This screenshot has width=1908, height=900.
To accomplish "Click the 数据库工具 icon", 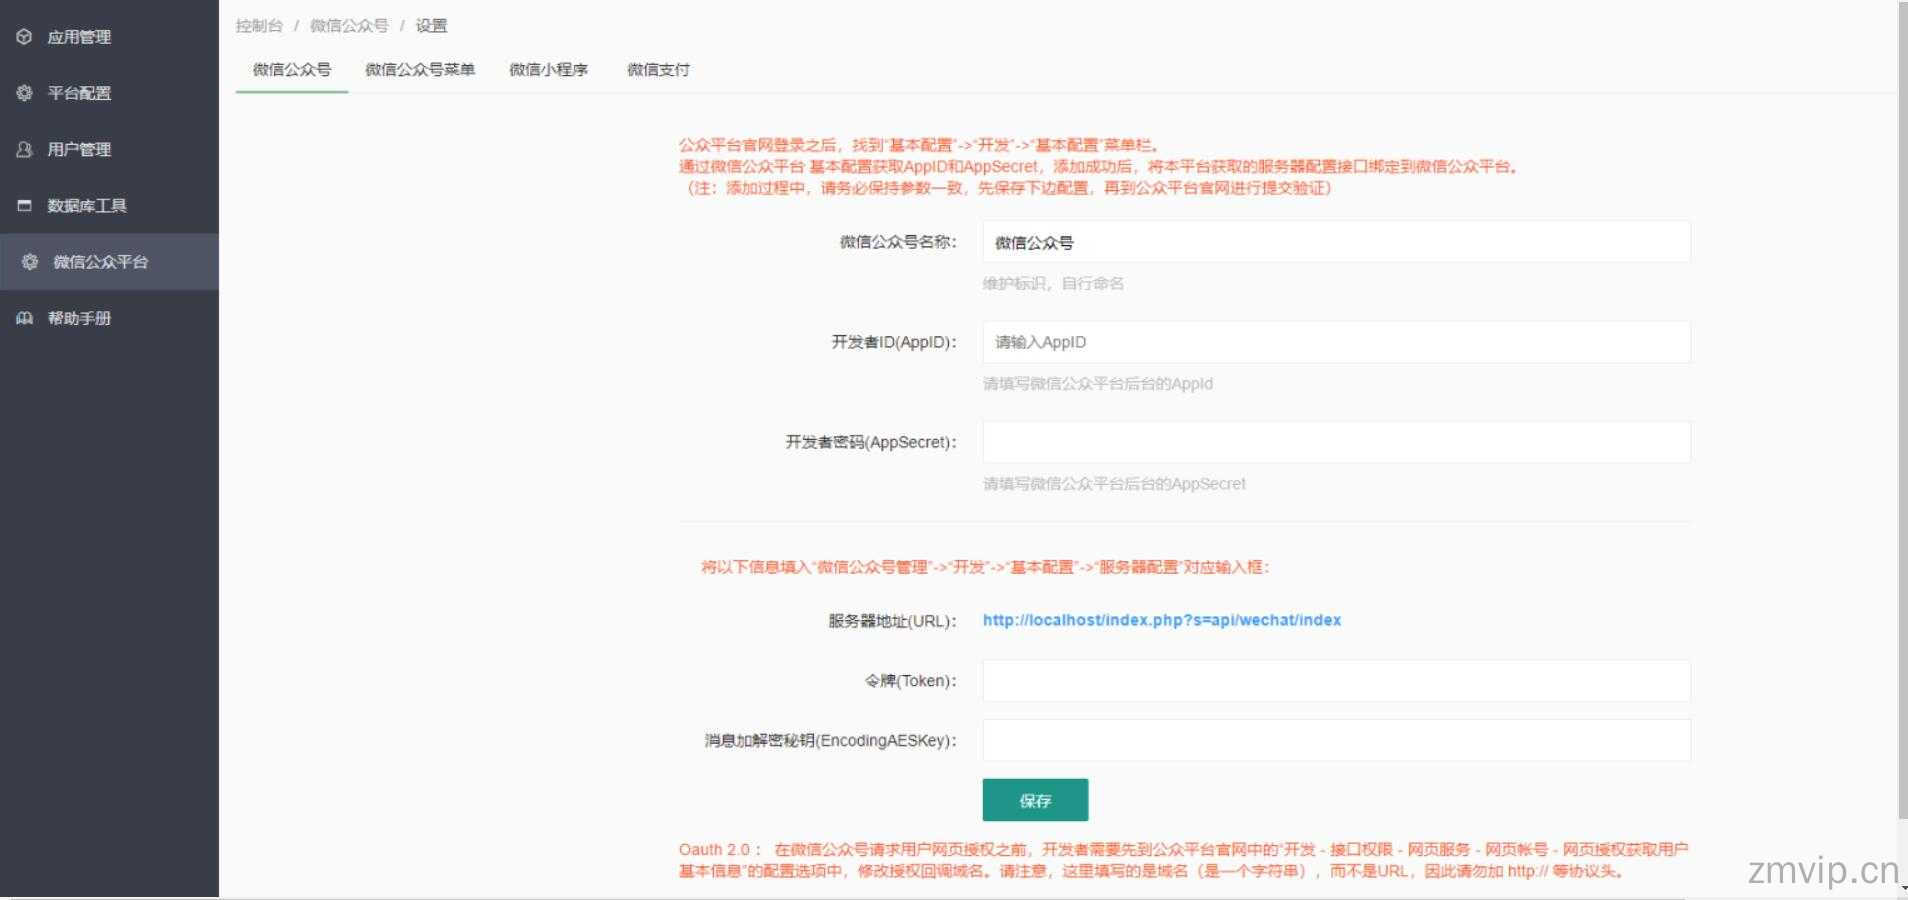I will (x=24, y=205).
